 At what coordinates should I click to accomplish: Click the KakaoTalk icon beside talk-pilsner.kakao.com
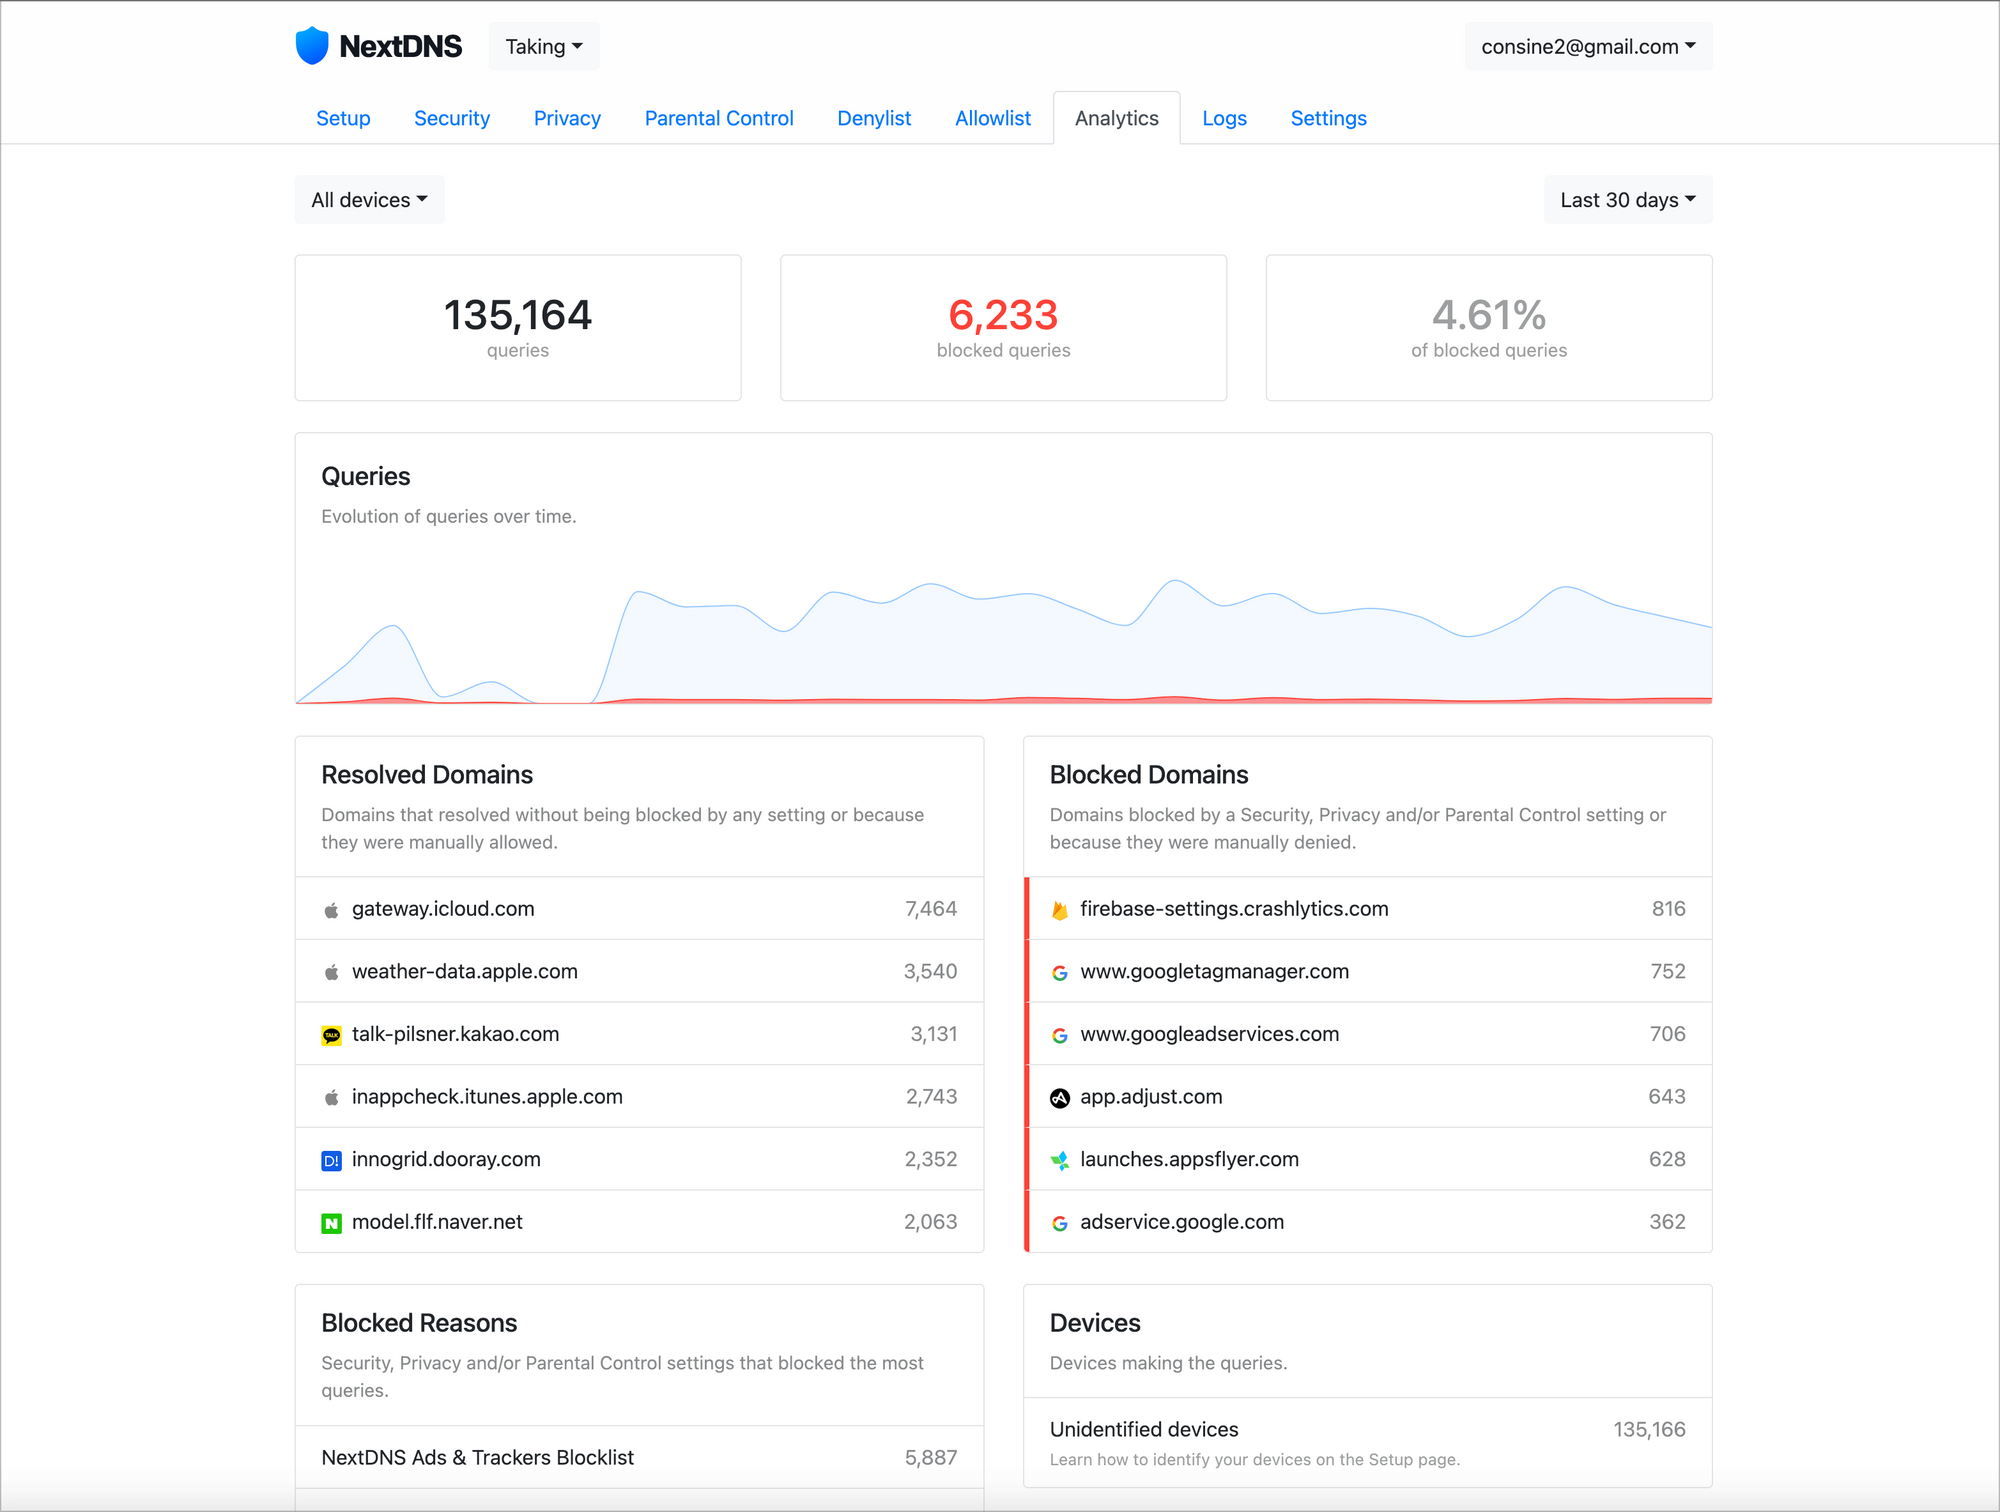coord(331,1035)
